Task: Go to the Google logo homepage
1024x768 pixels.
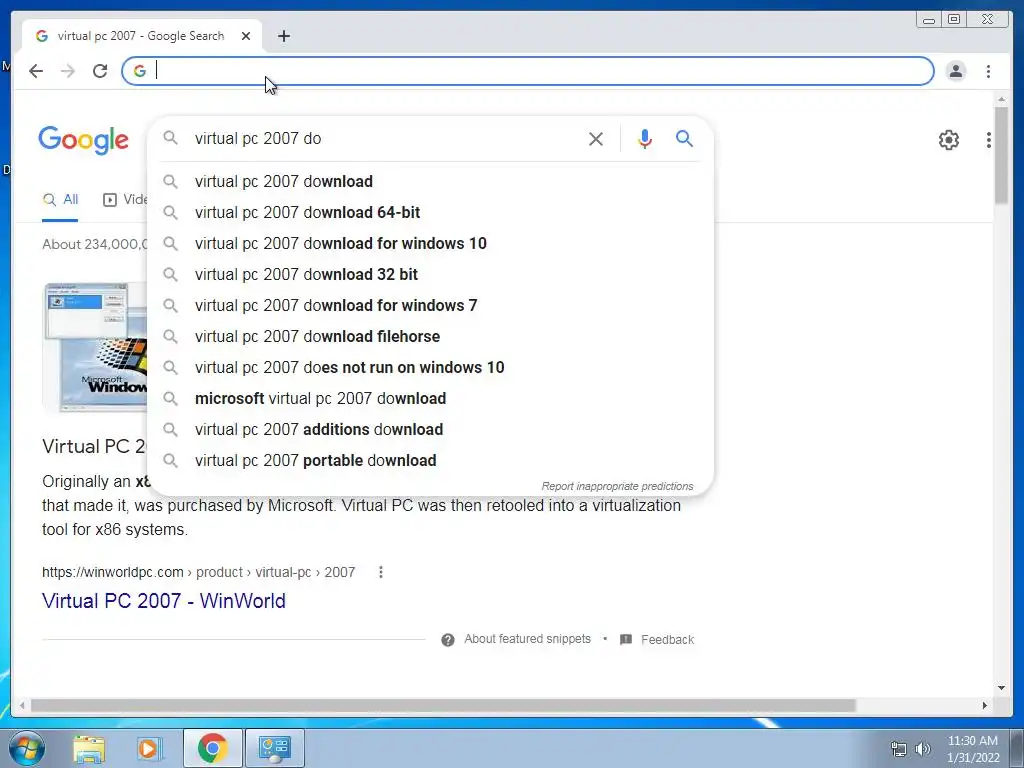Action: 84,140
